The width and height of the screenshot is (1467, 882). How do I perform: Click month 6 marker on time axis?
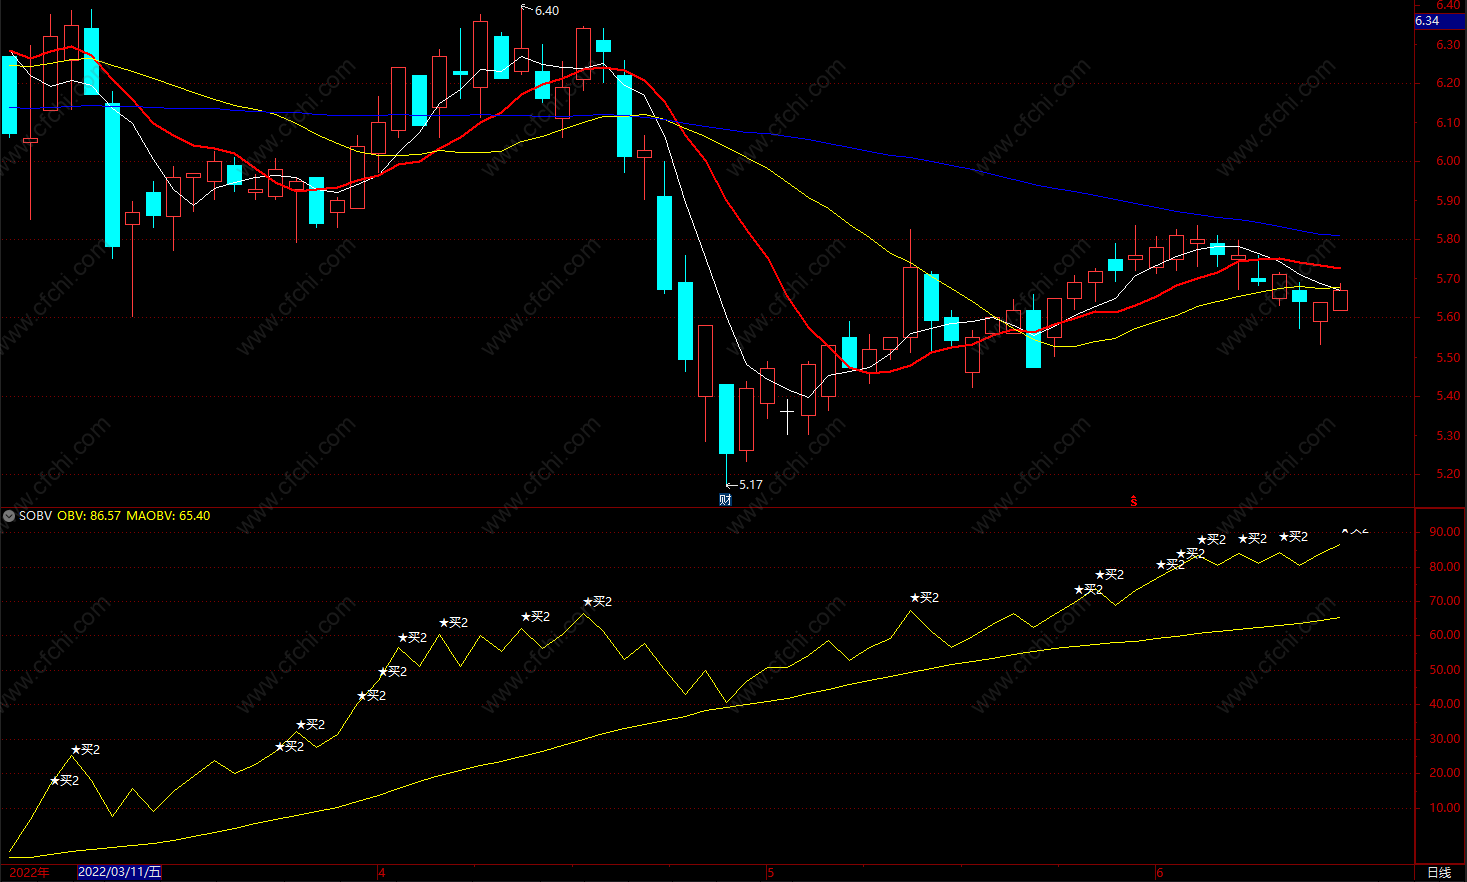click(1160, 873)
